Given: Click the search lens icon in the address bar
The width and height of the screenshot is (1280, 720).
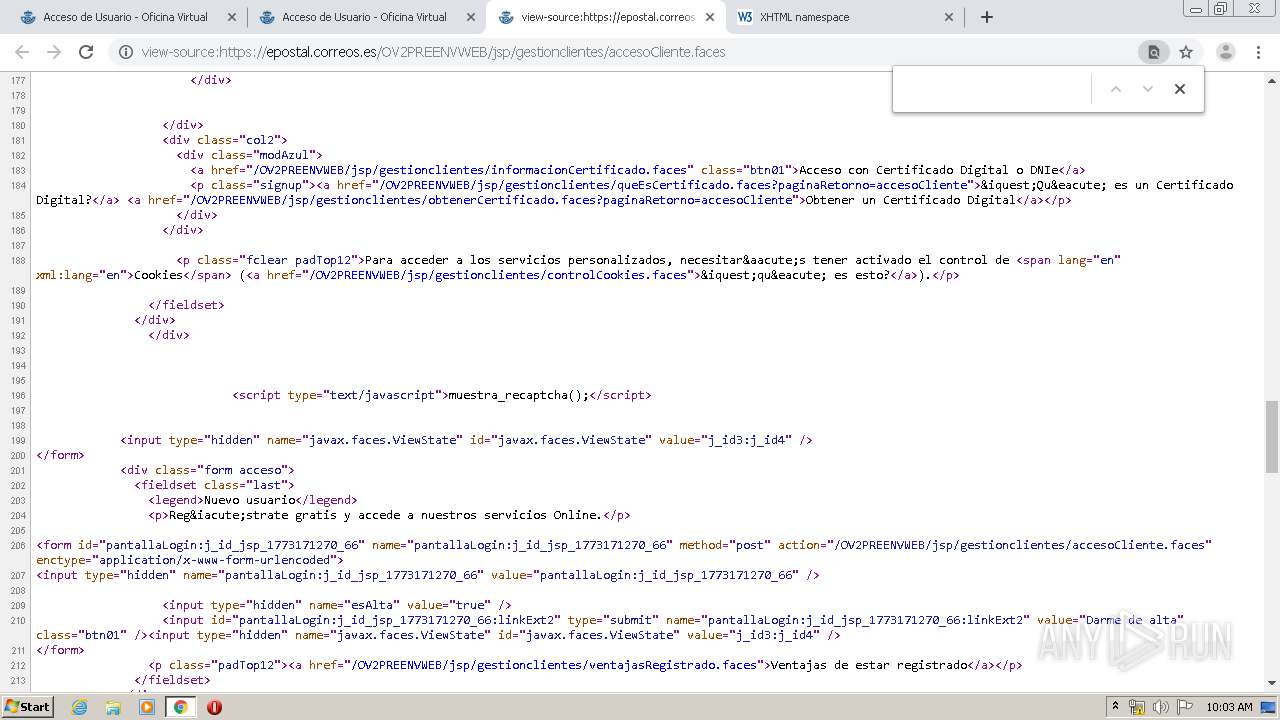Looking at the screenshot, I should coord(1153,52).
